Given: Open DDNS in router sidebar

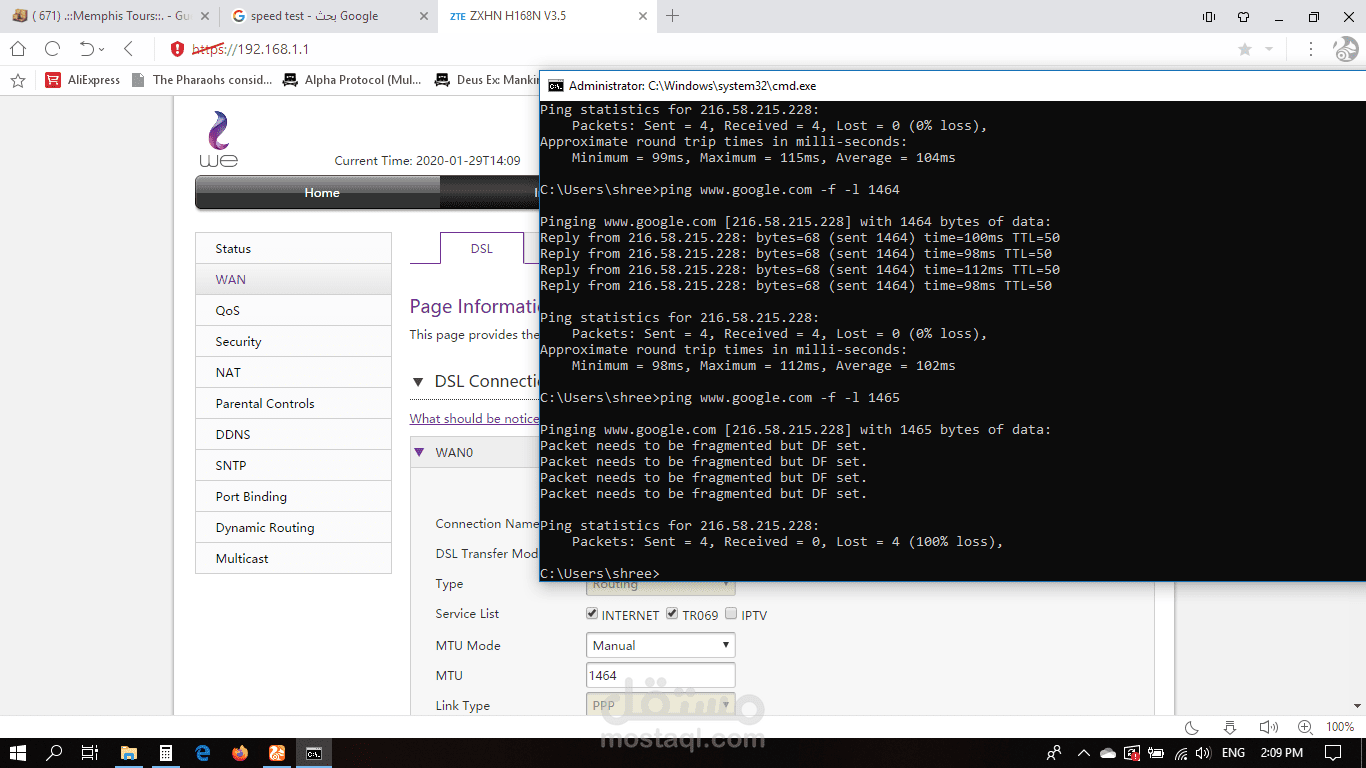Looking at the screenshot, I should click(x=293, y=435).
